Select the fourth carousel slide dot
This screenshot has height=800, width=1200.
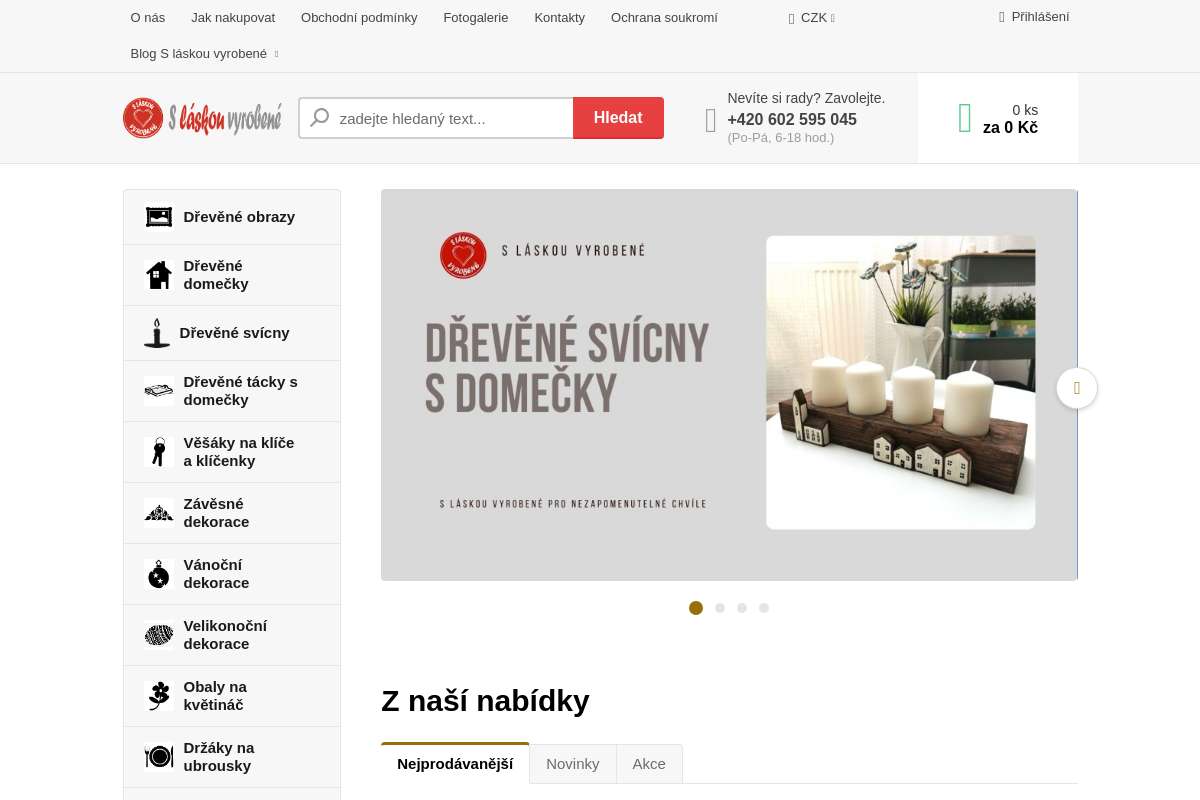pyautogui.click(x=764, y=608)
